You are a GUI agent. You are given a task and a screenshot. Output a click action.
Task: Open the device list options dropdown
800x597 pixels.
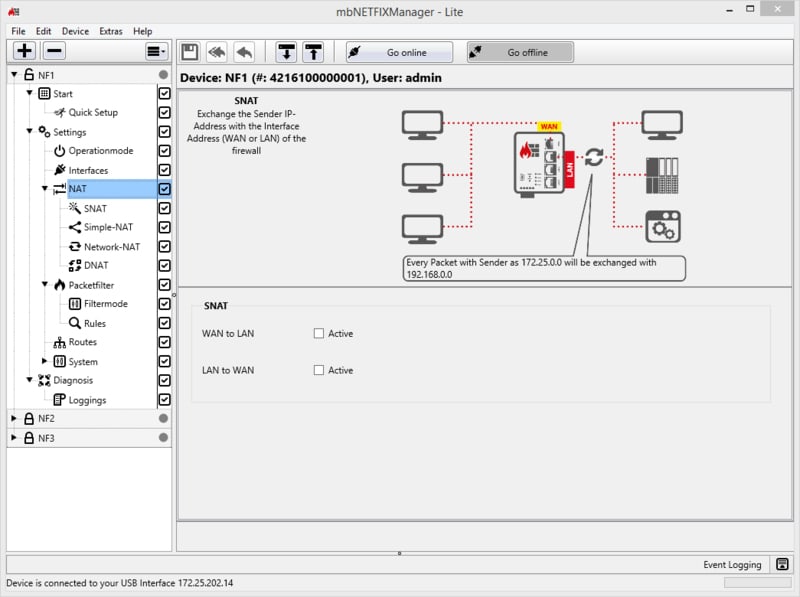tap(156, 51)
